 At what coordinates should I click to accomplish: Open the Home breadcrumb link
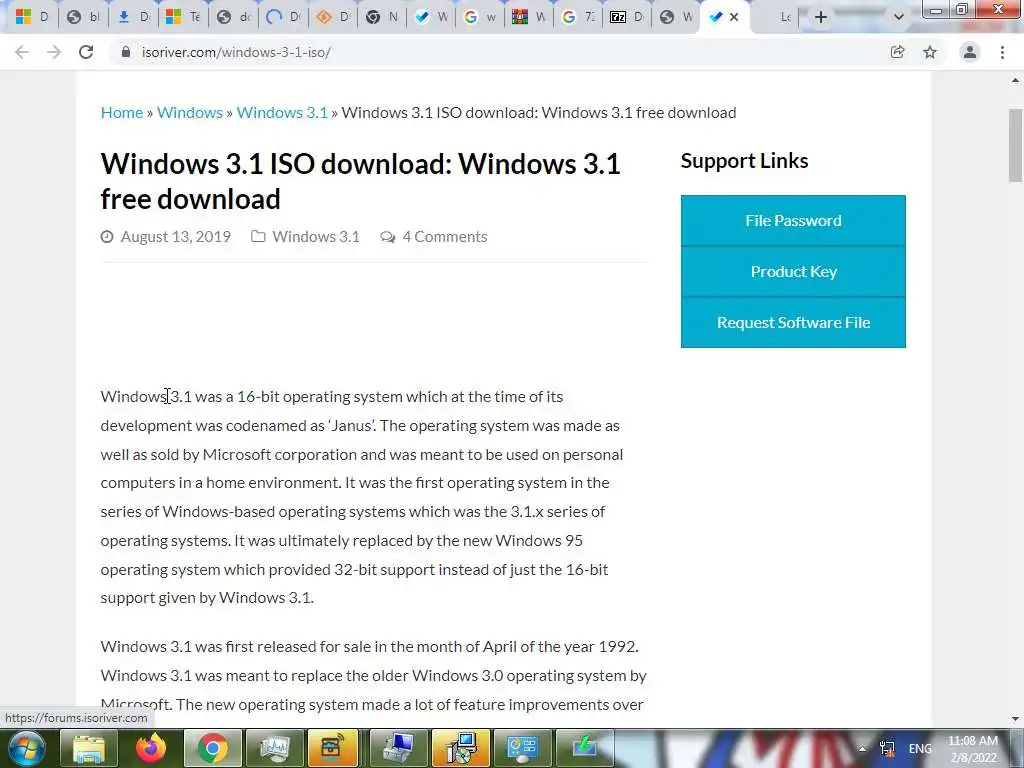(x=121, y=112)
